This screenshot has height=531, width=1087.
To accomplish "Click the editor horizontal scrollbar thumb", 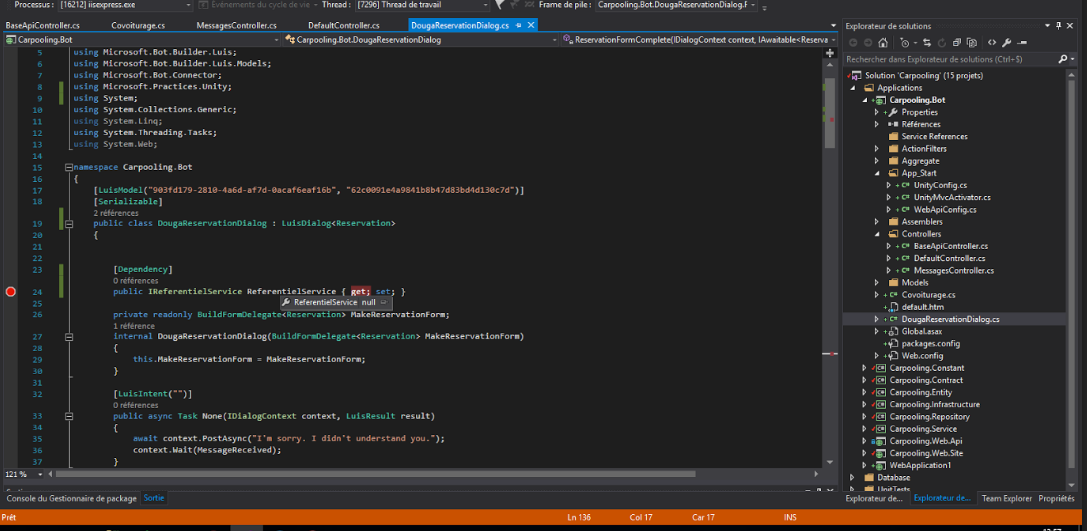I will (x=375, y=474).
